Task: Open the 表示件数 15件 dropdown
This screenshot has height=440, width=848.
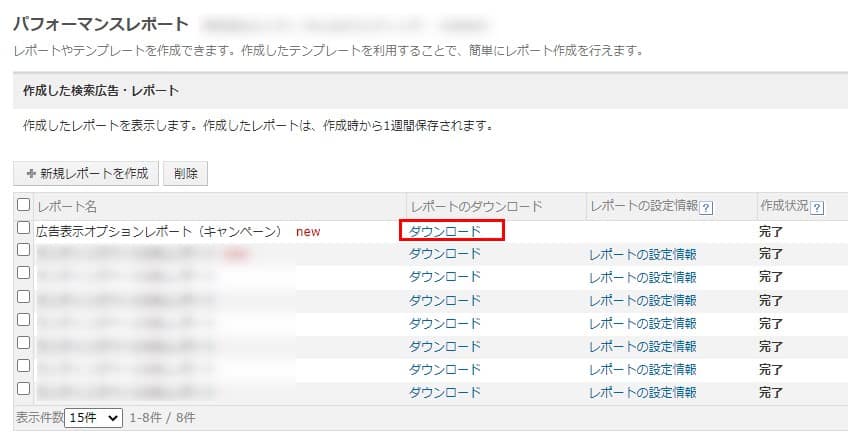Action: click(x=94, y=417)
